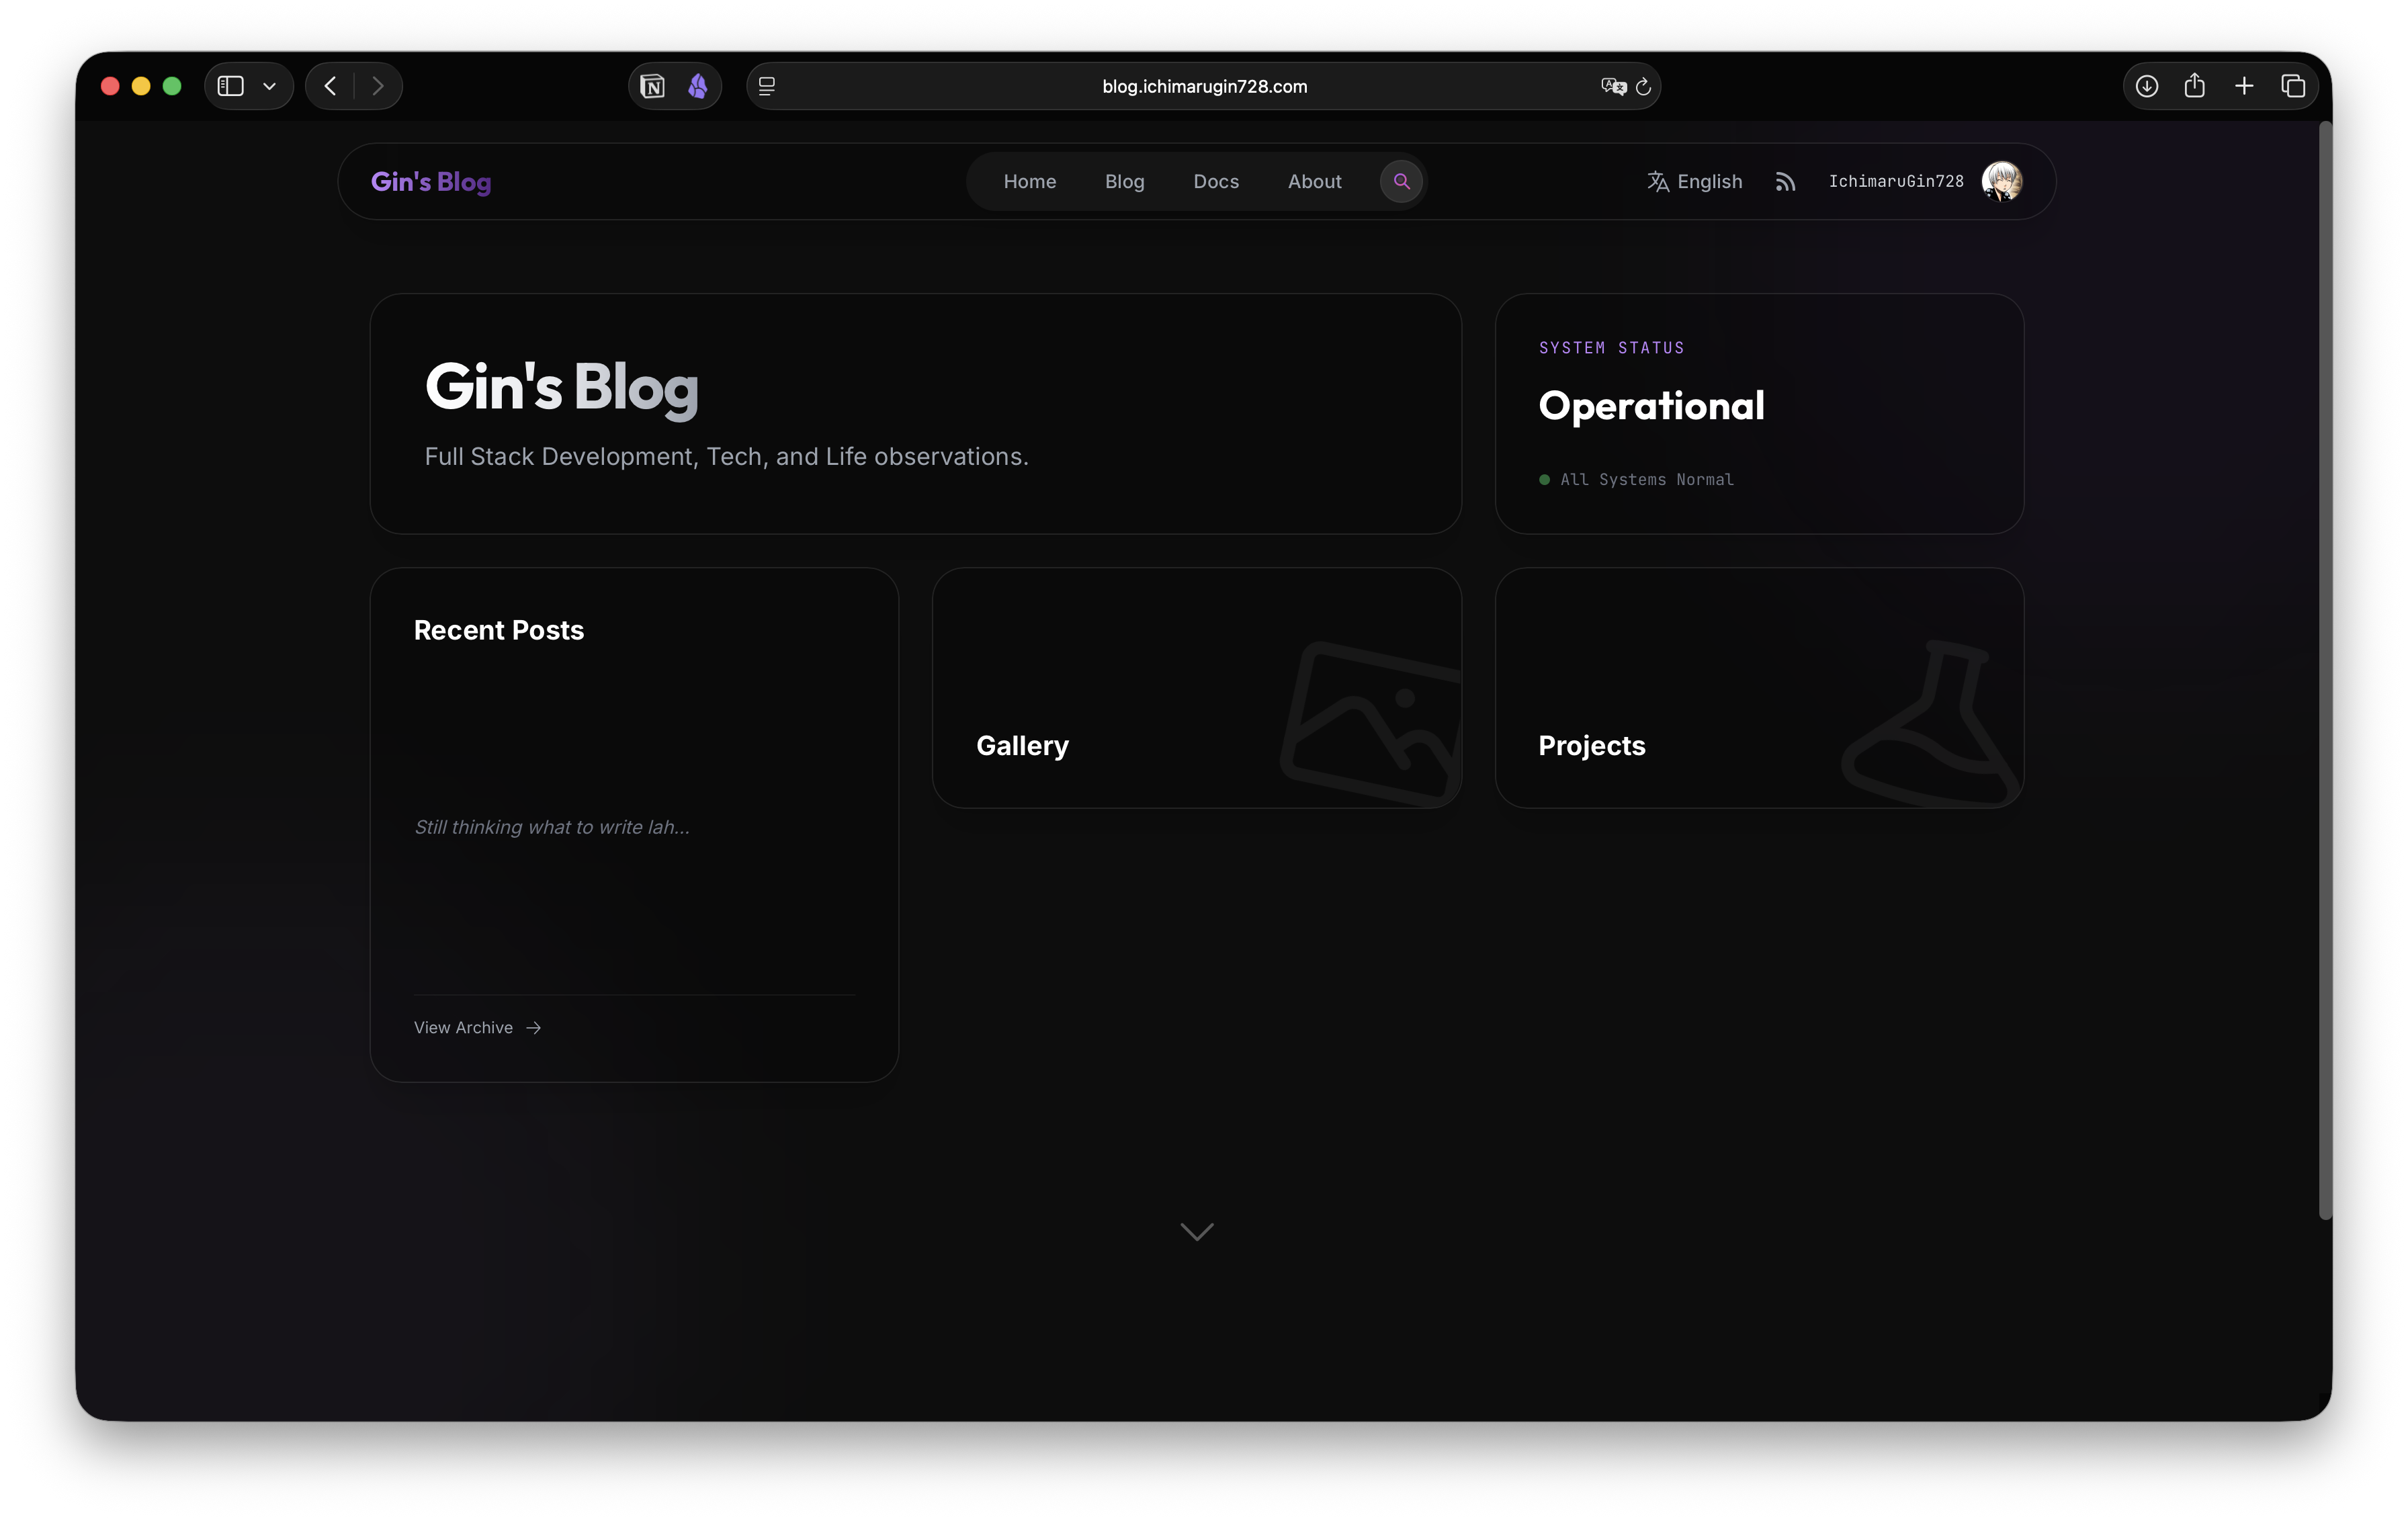Click the blog.ichimarugin728.com address field

[x=1204, y=86]
